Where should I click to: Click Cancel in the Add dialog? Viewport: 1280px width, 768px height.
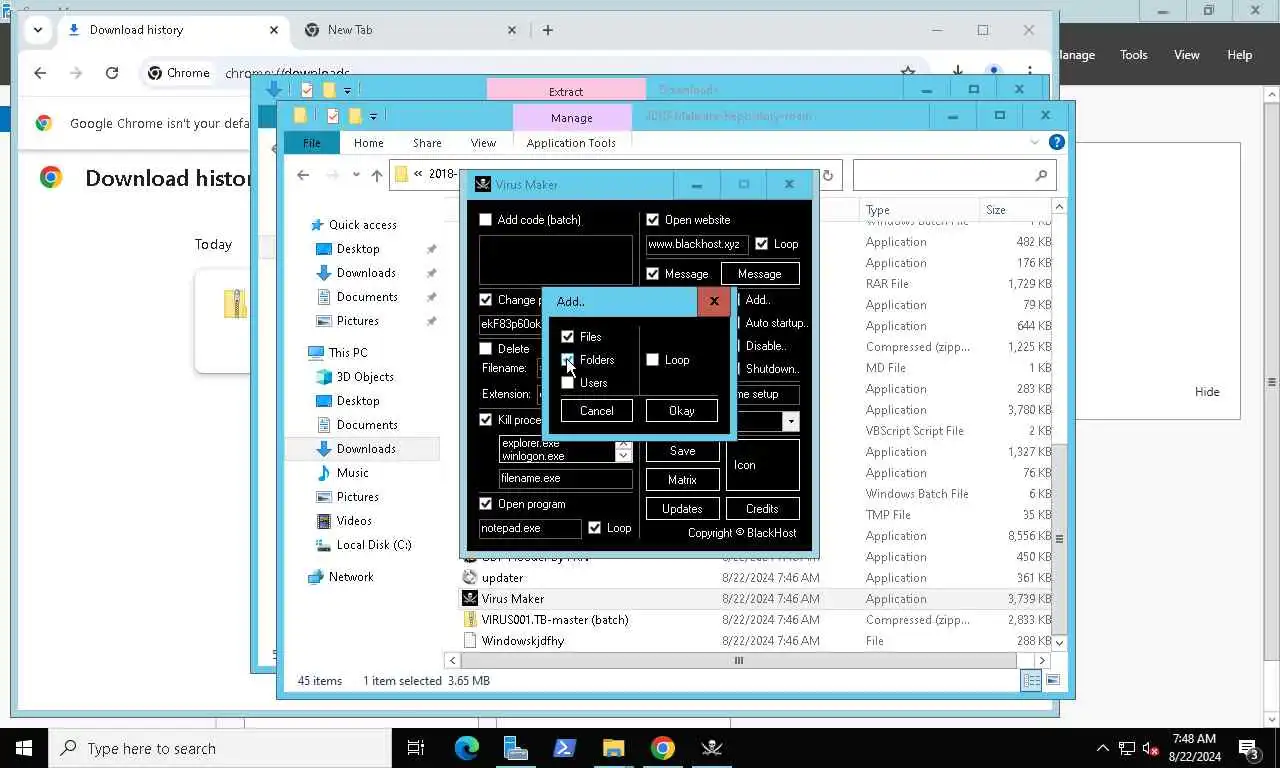597,410
